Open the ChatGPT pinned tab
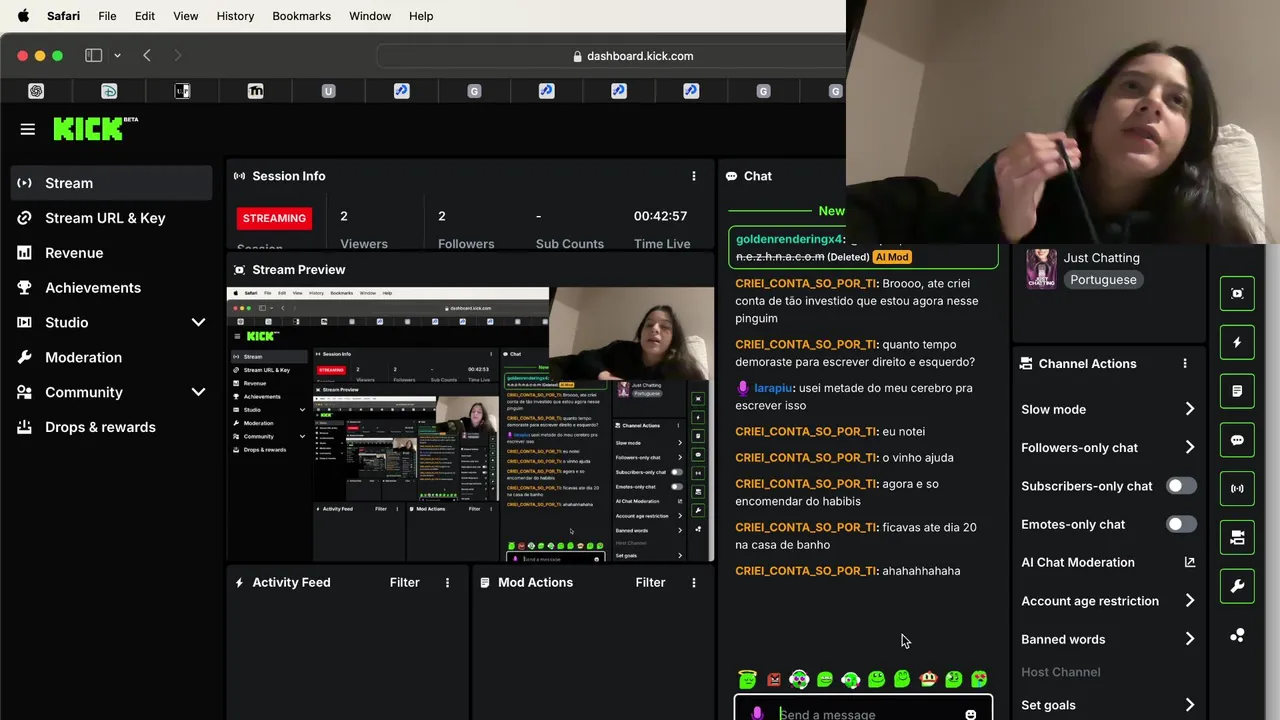The image size is (1280, 720). [36, 91]
